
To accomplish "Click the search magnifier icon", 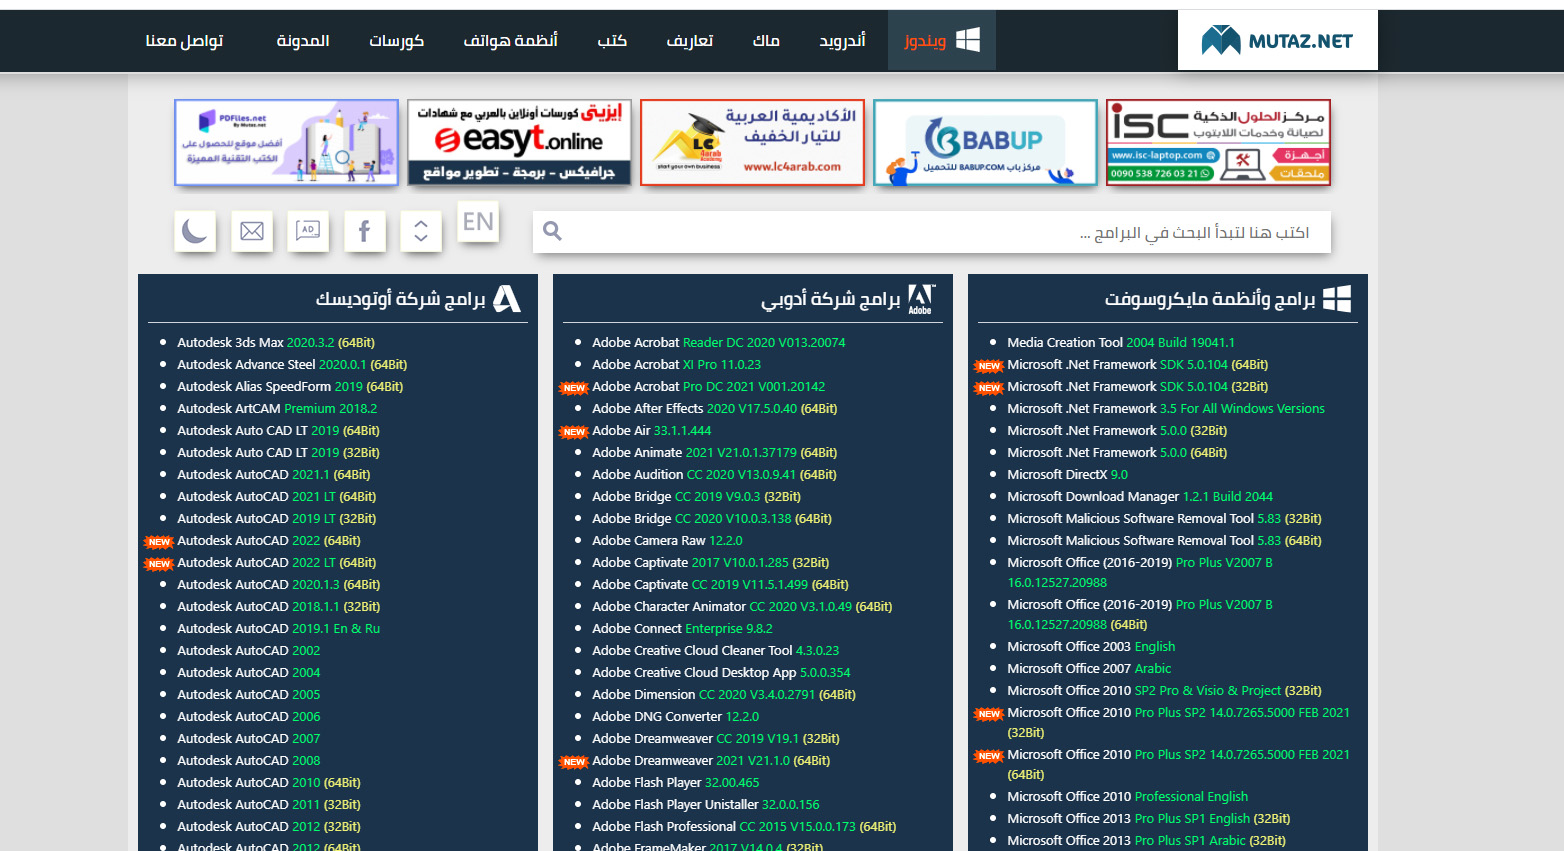I will click(552, 232).
